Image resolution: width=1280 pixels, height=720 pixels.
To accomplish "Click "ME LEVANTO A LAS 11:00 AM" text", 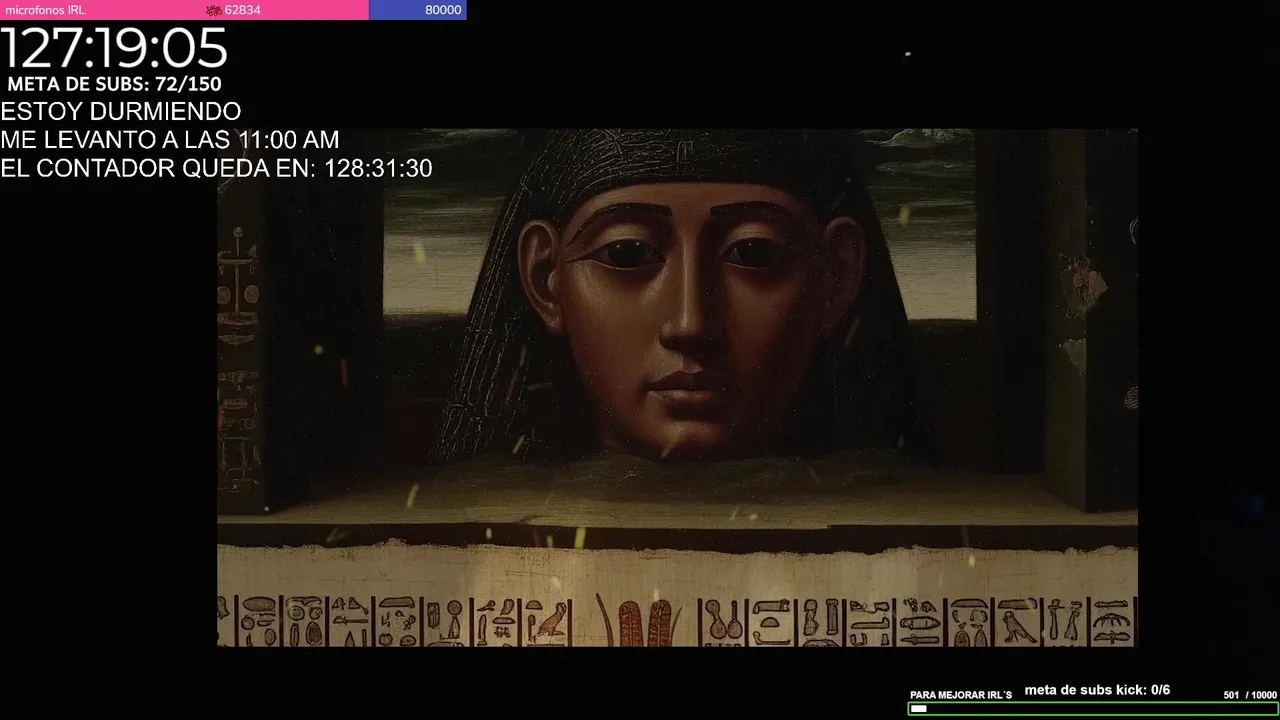I will (x=170, y=140).
